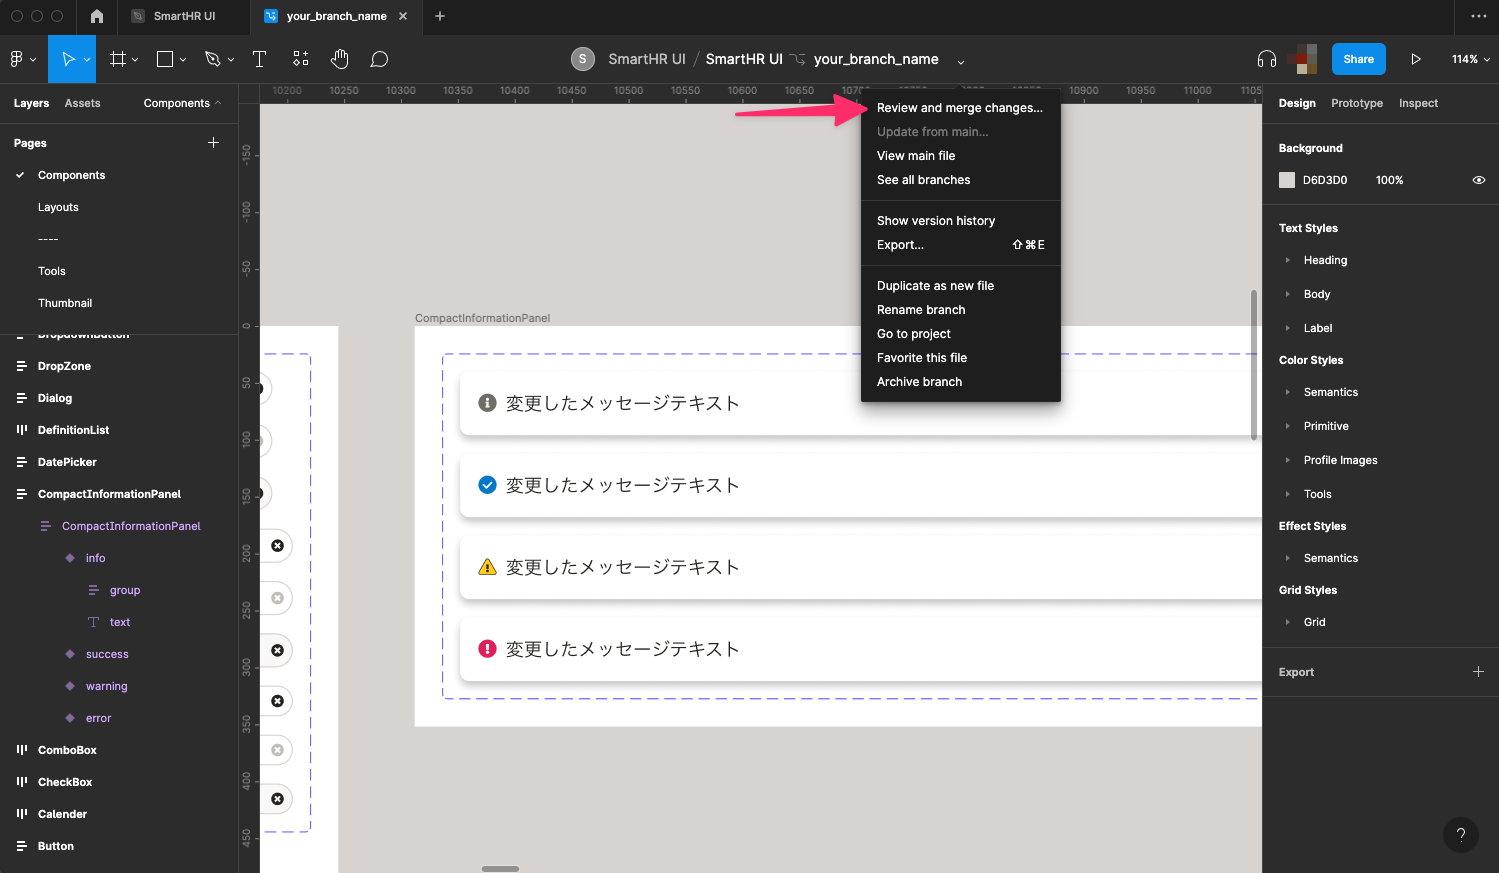
Task: Click the background color swatch
Action: tap(1287, 180)
